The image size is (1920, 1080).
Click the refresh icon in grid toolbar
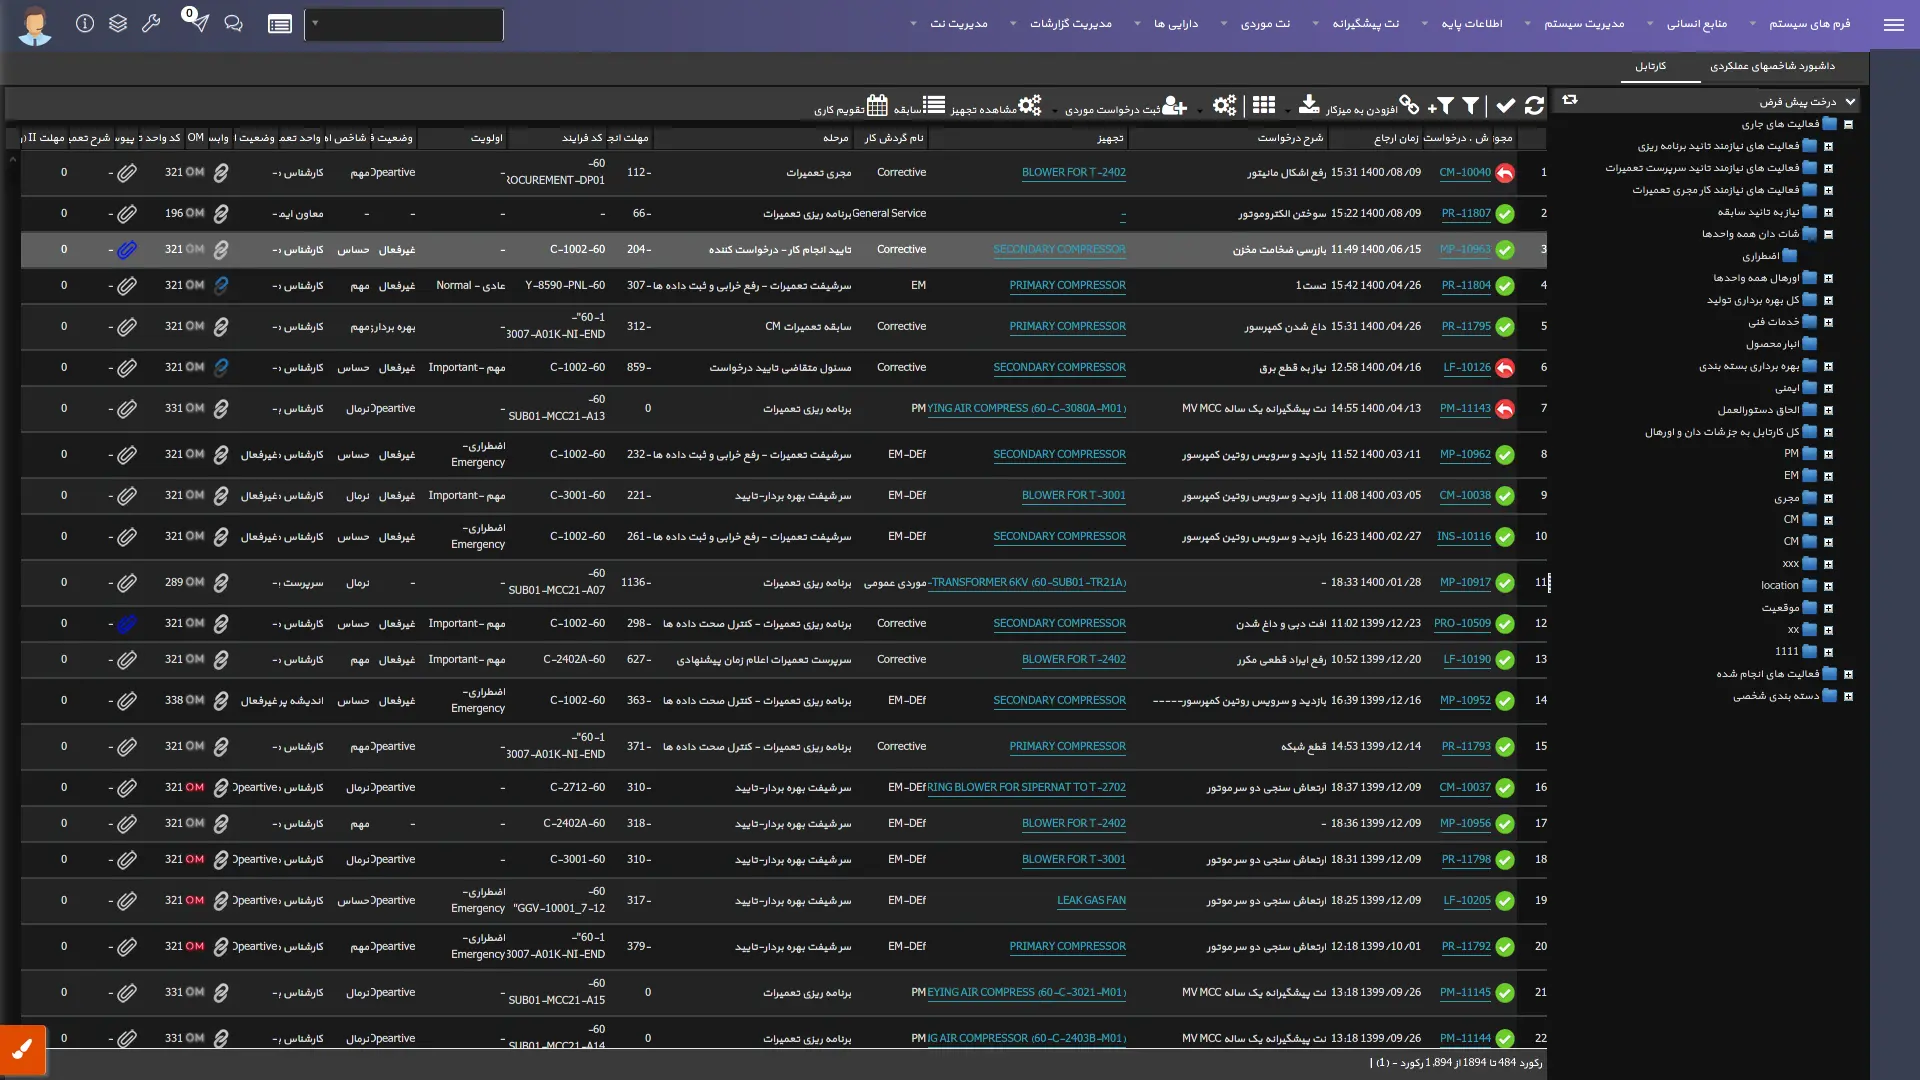tap(1534, 105)
